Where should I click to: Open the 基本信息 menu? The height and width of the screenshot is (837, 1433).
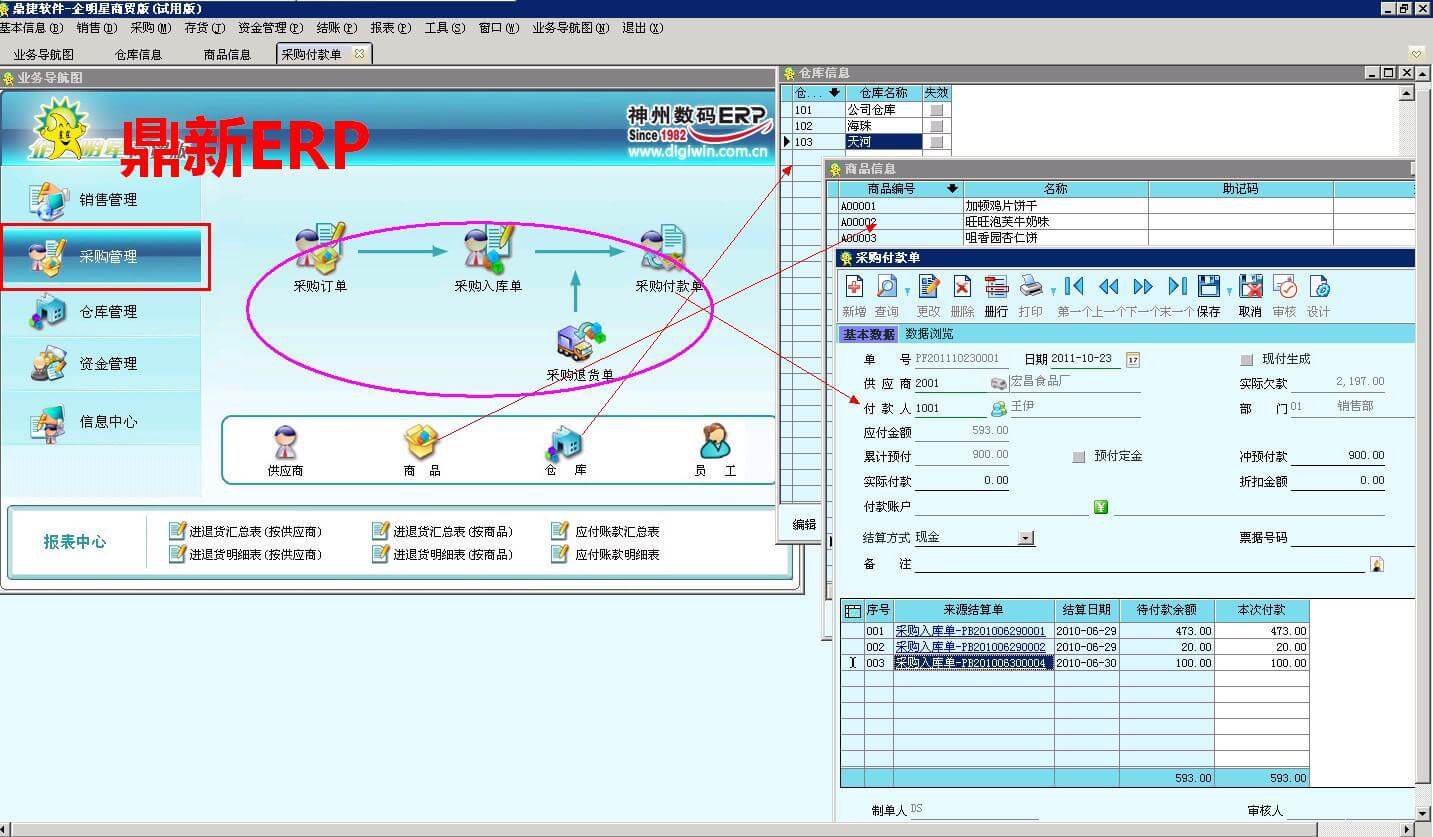click(31, 28)
